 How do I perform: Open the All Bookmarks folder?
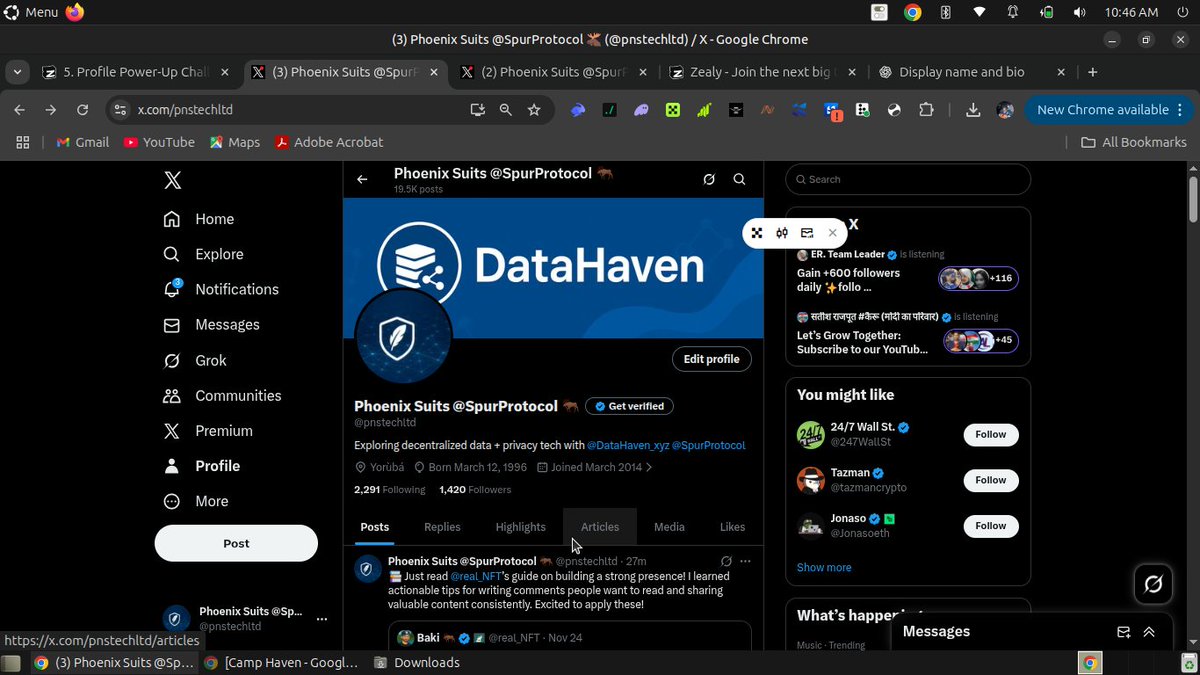coord(1134,142)
